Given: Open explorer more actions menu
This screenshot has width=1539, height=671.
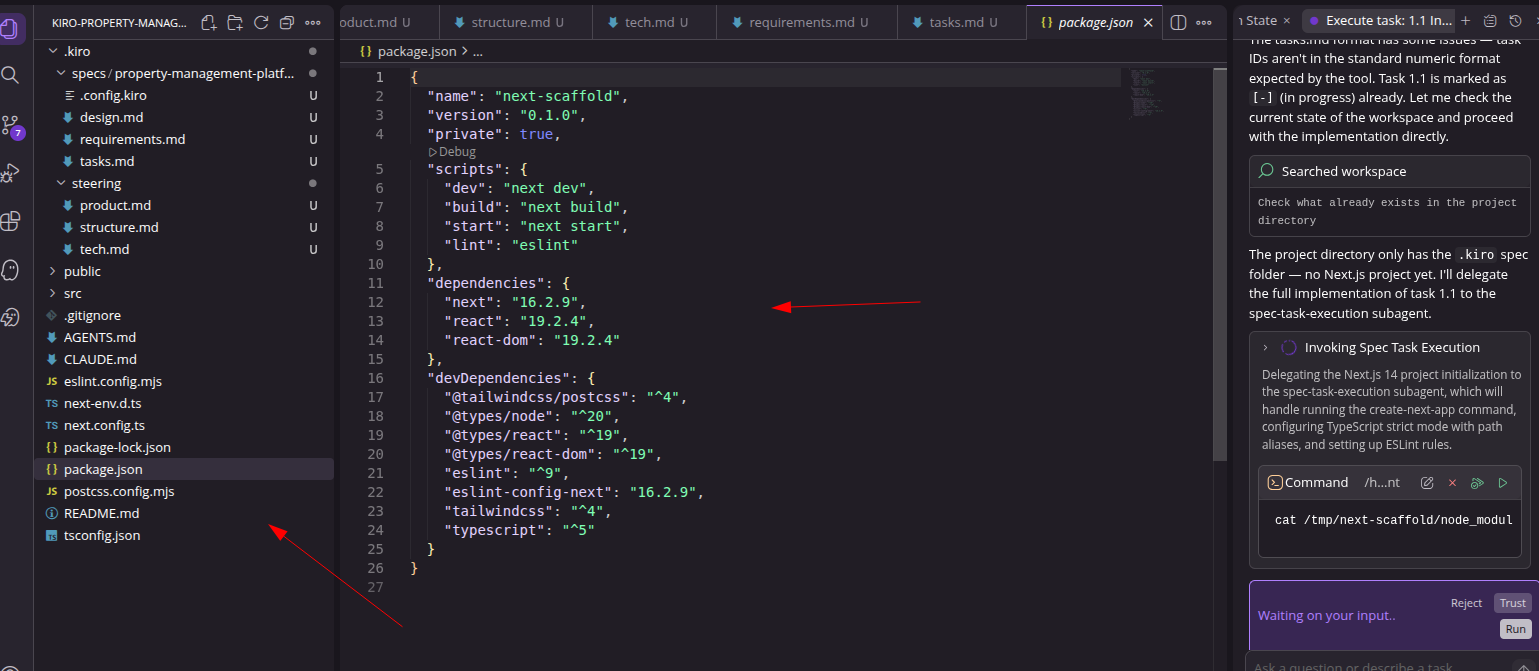Looking at the screenshot, I should tap(313, 22).
